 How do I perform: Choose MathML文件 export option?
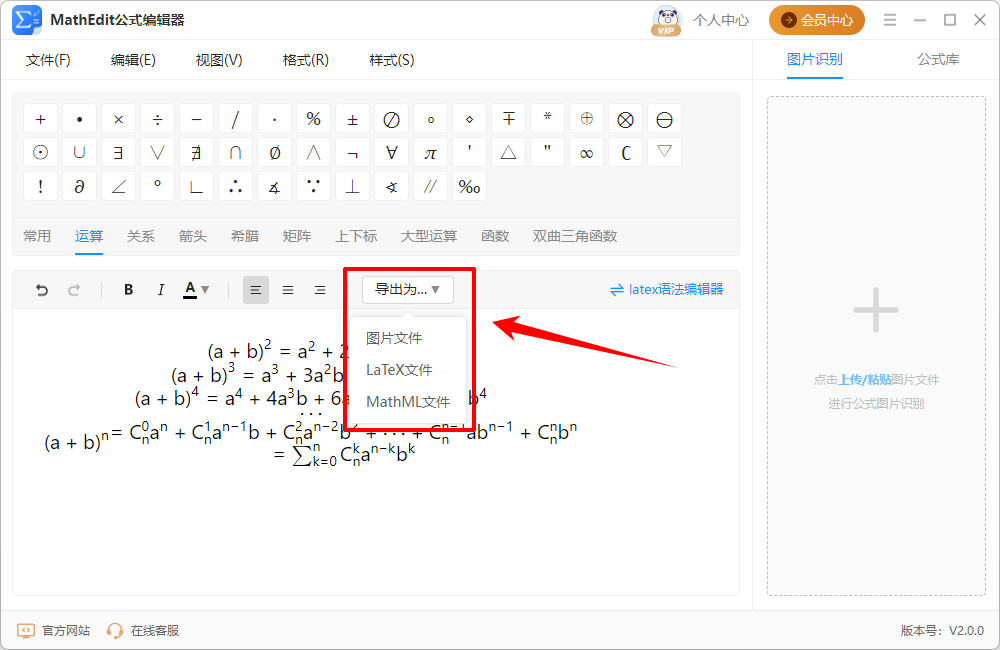point(408,402)
